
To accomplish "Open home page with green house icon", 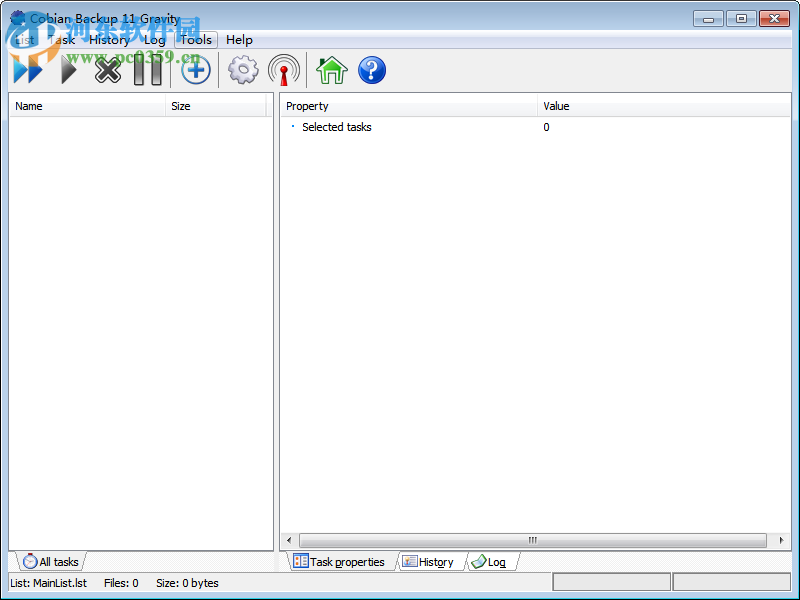I will (x=332, y=70).
